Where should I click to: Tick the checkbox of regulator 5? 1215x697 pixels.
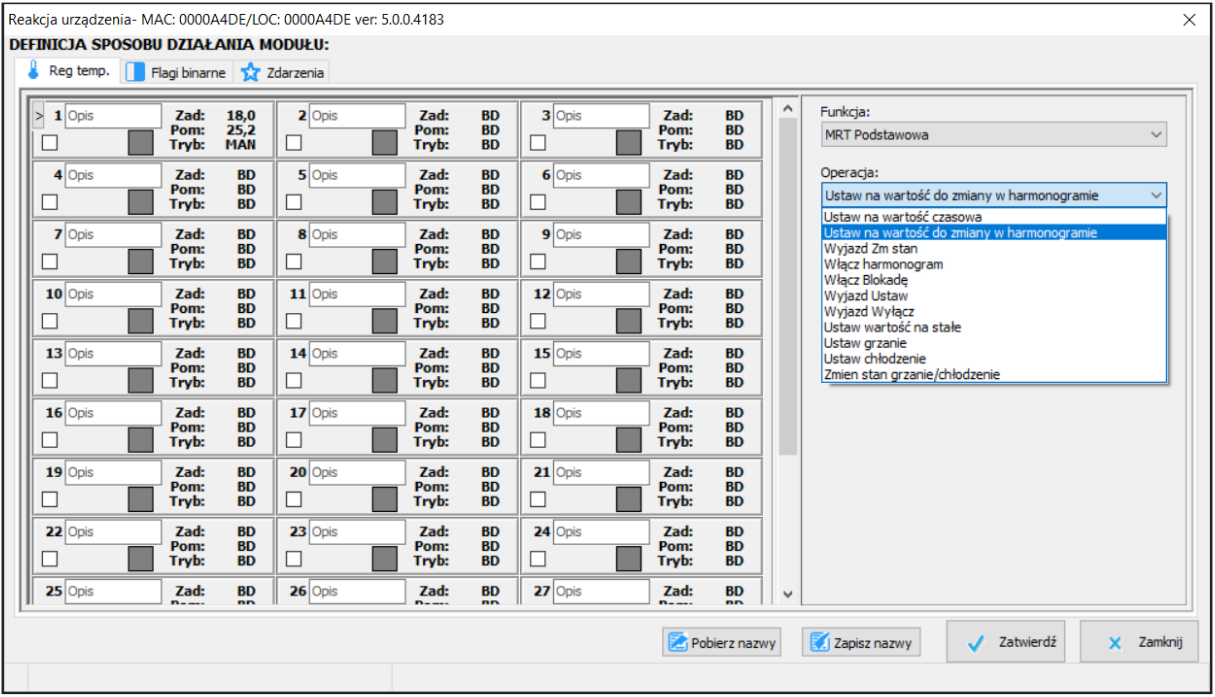point(293,202)
